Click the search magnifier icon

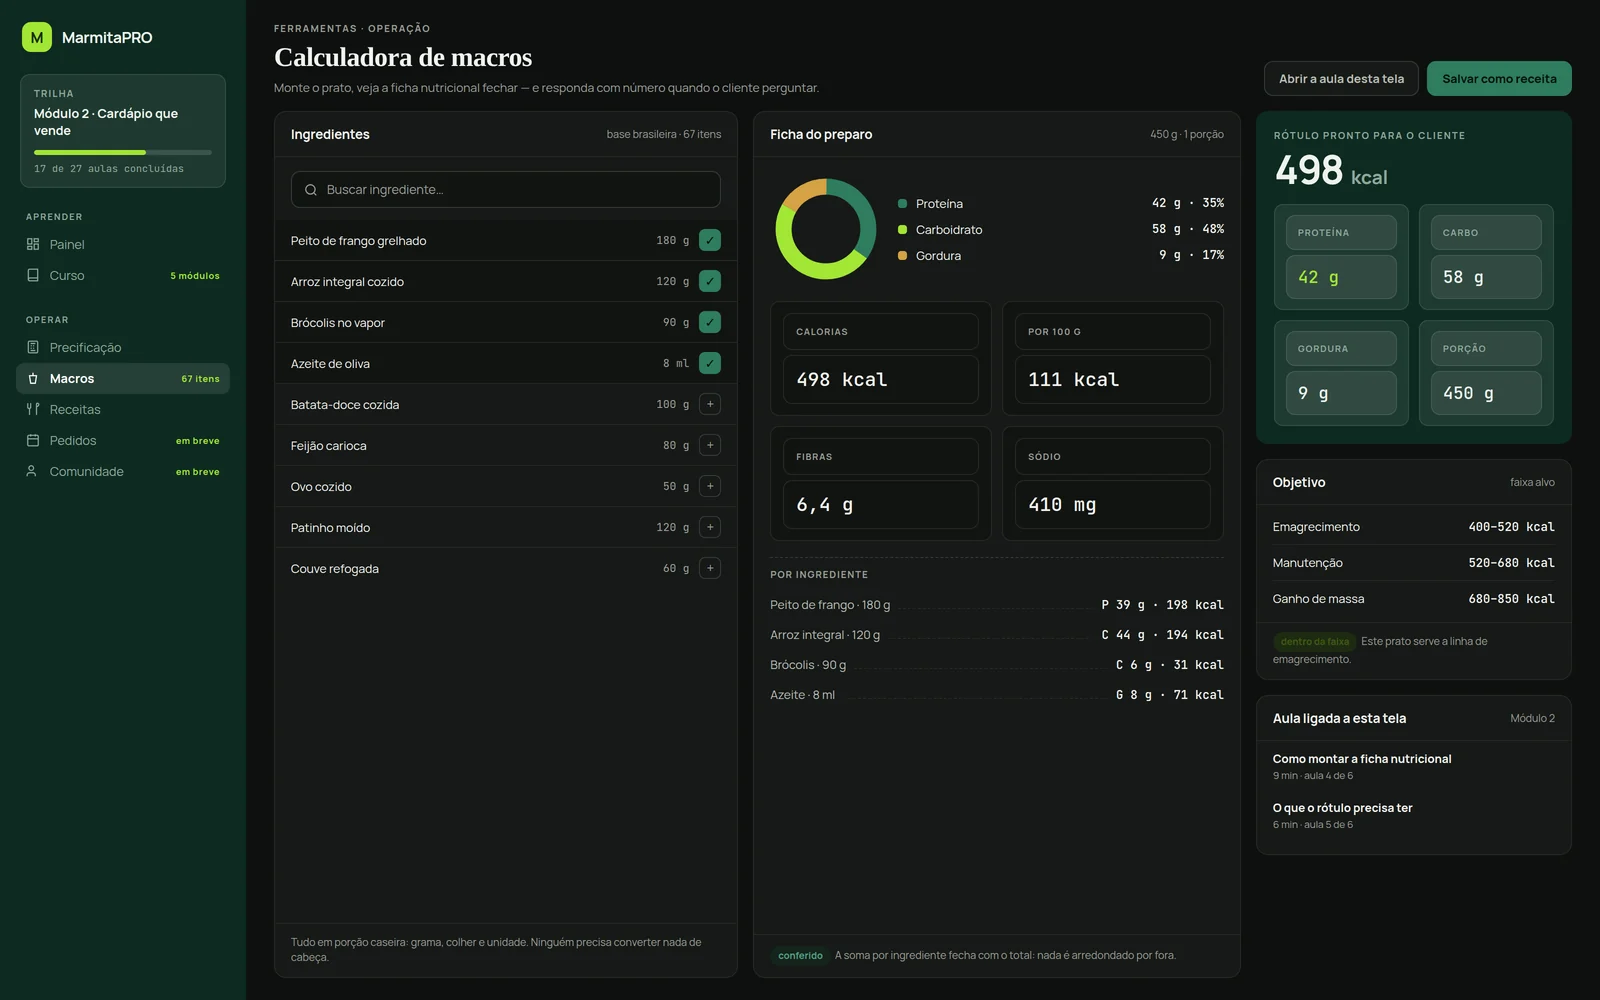click(x=311, y=190)
